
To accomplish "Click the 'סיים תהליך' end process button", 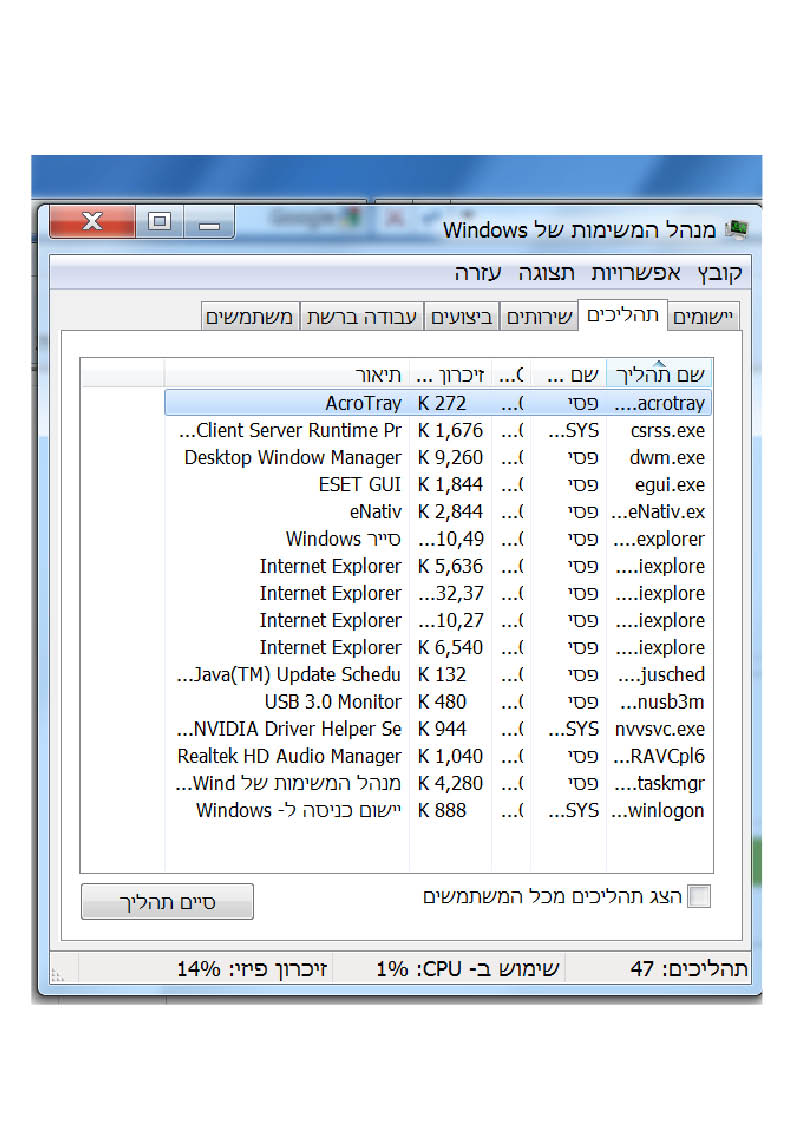I will point(168,902).
